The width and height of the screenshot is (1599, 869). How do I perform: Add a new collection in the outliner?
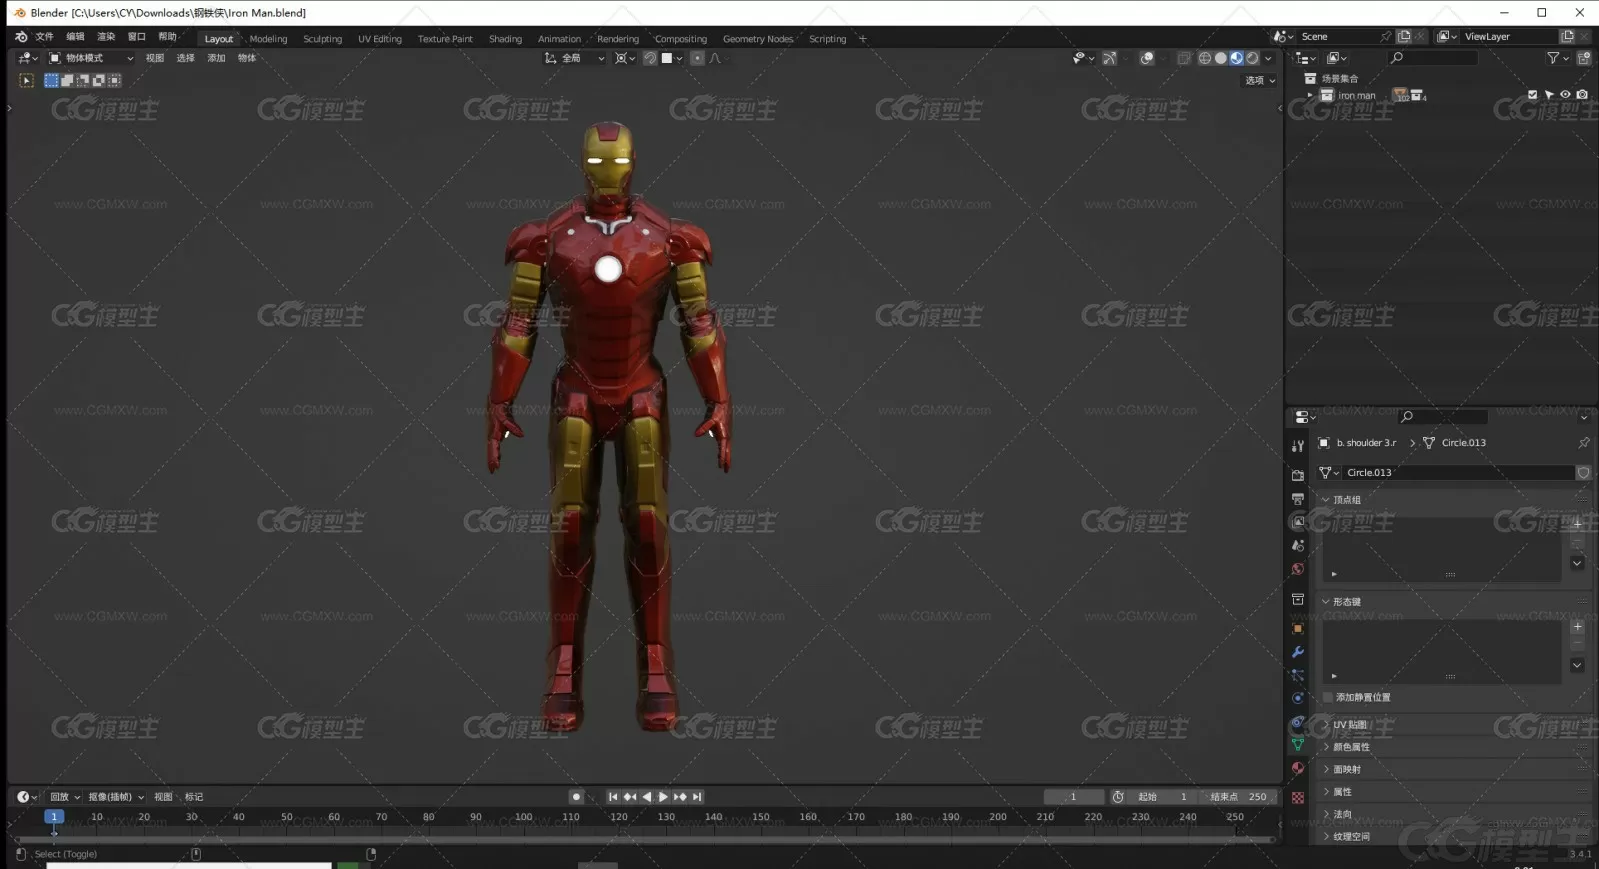[x=1584, y=58]
